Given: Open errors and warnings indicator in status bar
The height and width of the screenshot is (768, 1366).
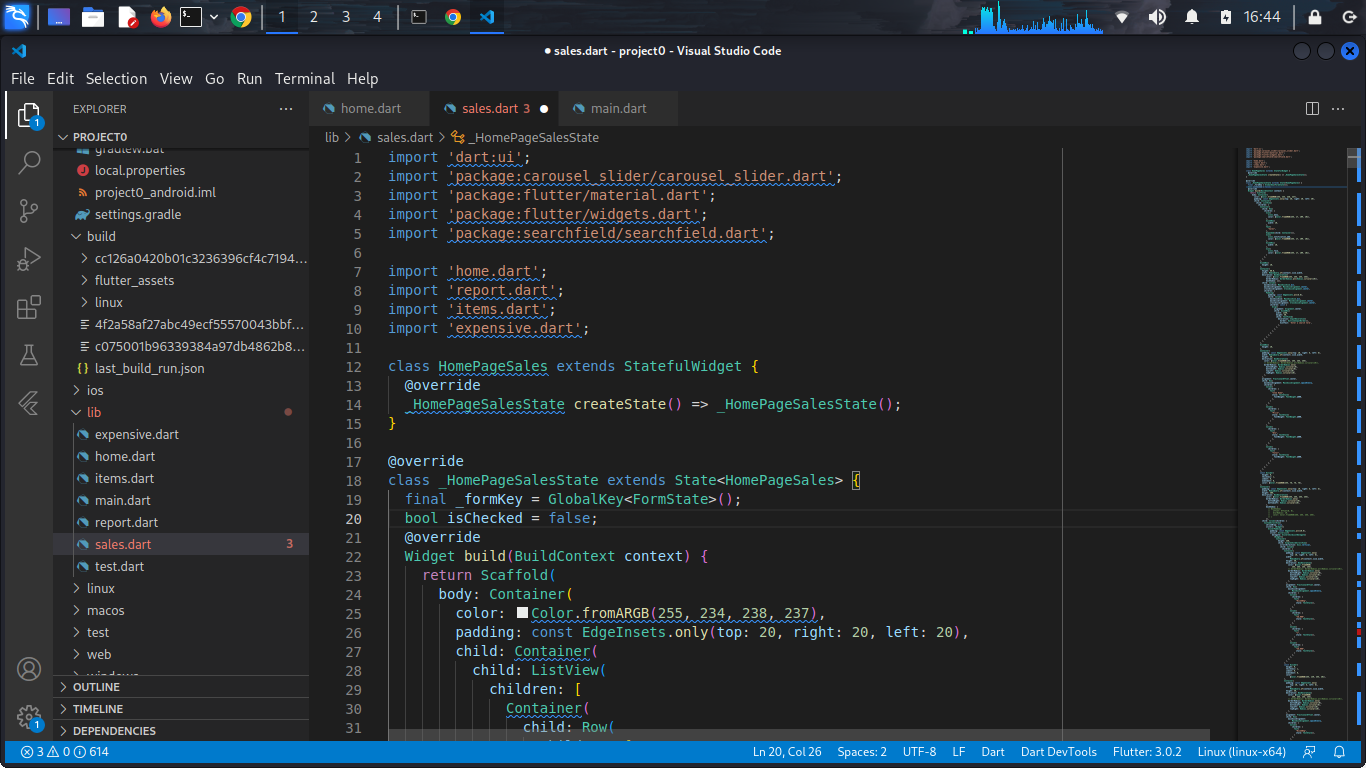Looking at the screenshot, I should [x=64, y=752].
